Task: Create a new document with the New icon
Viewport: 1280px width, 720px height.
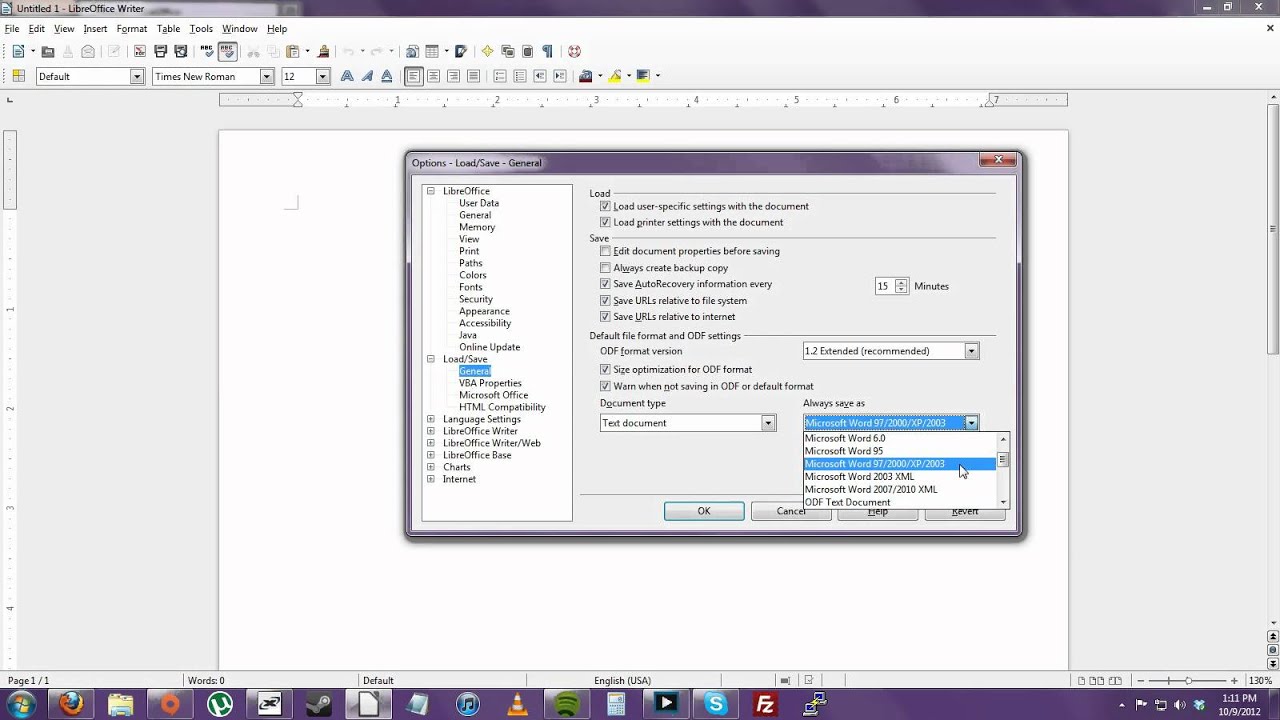Action: point(18,51)
